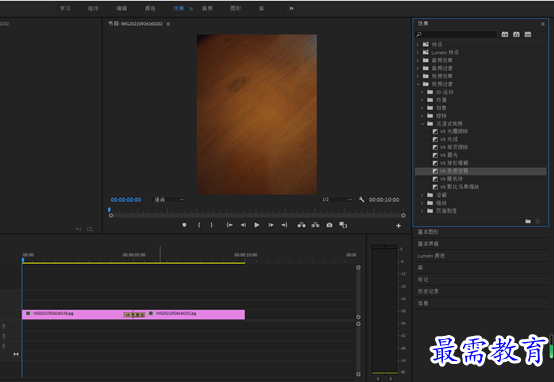Switch to the 编辑 workspace tab
This screenshot has width=554, height=382.
tap(122, 8)
